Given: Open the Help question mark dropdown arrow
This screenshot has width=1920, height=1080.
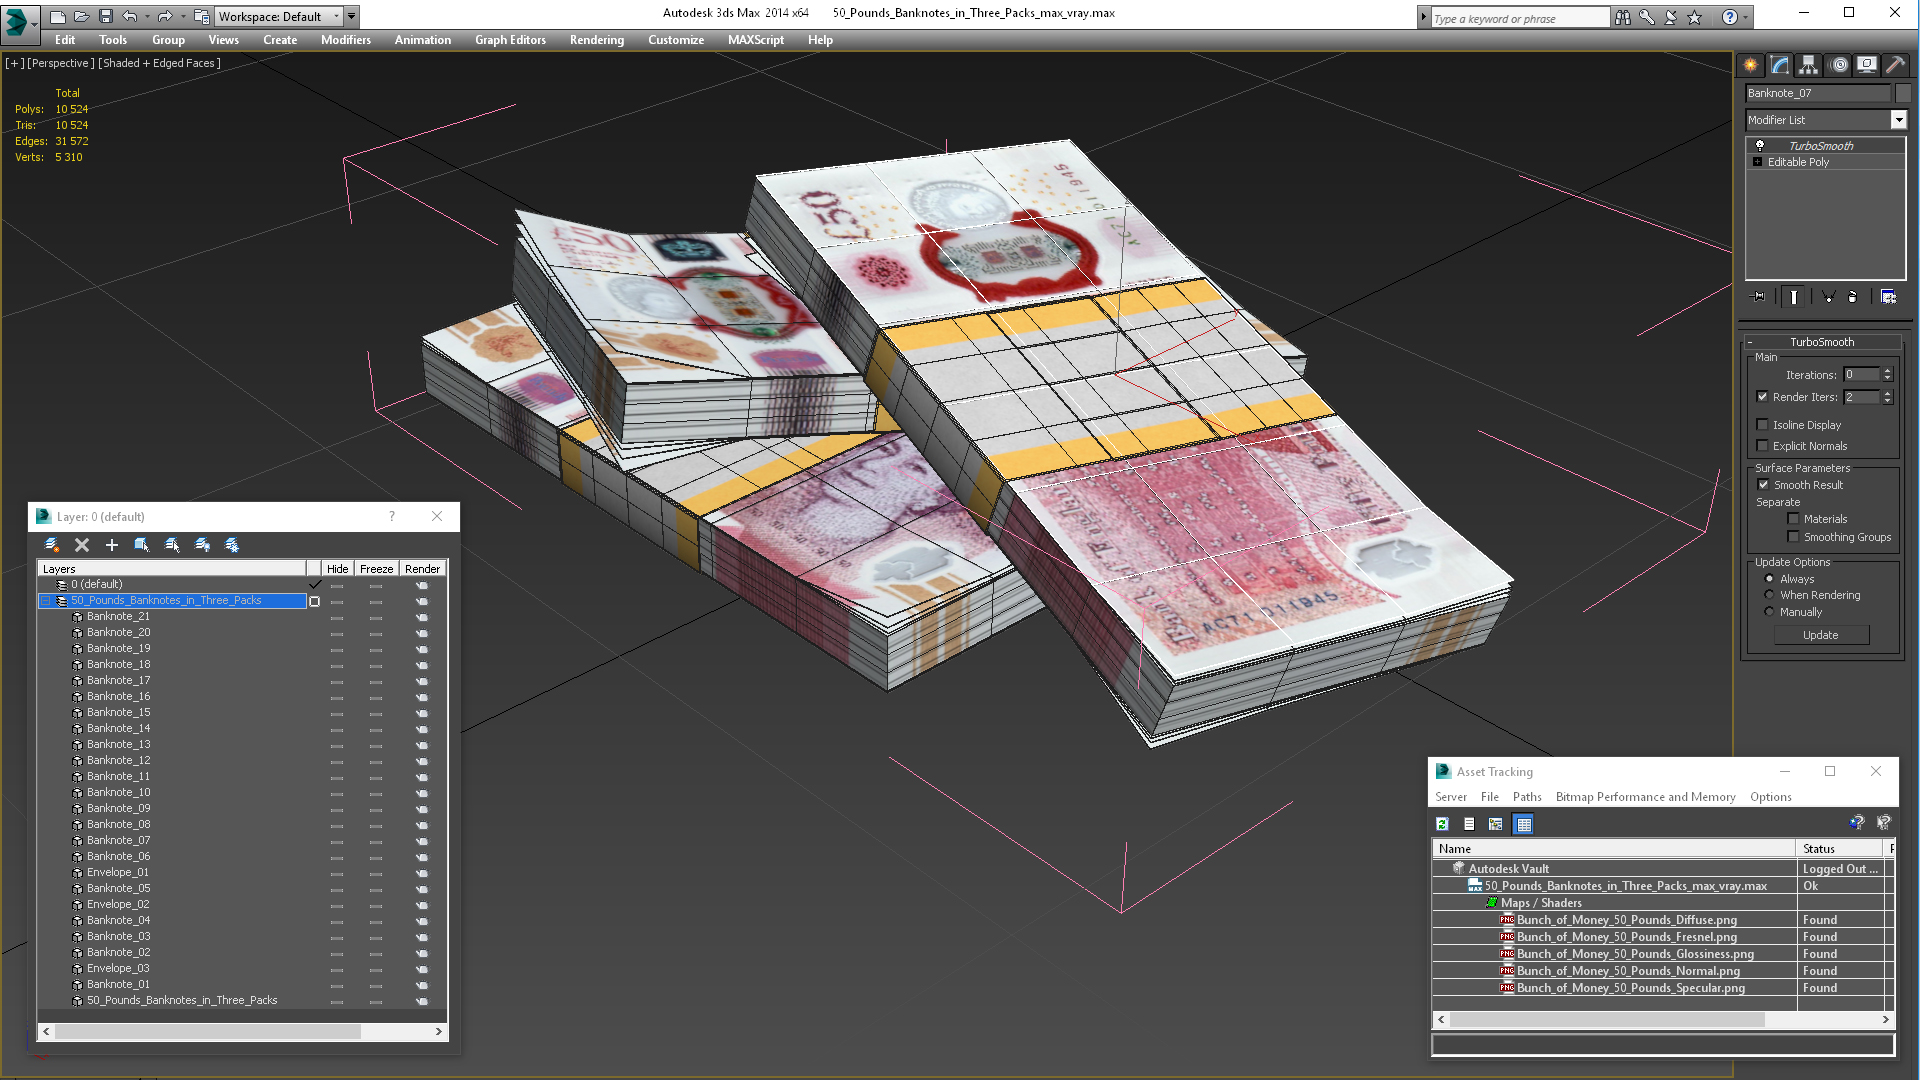Looking at the screenshot, I should click(x=1746, y=17).
